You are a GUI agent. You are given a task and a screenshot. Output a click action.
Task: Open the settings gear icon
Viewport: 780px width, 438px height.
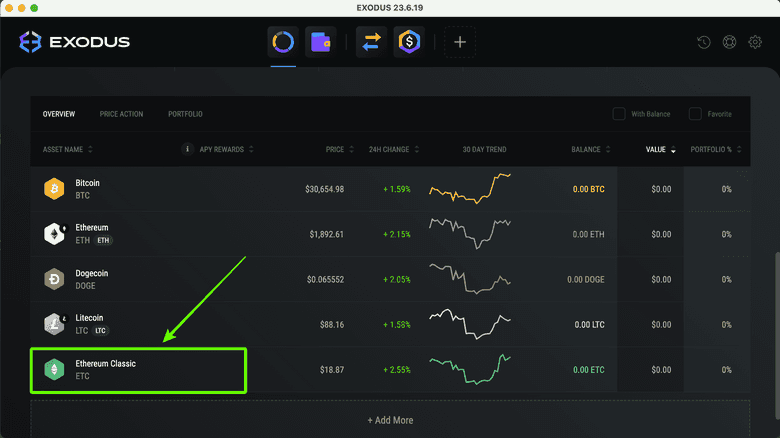pyautogui.click(x=755, y=43)
